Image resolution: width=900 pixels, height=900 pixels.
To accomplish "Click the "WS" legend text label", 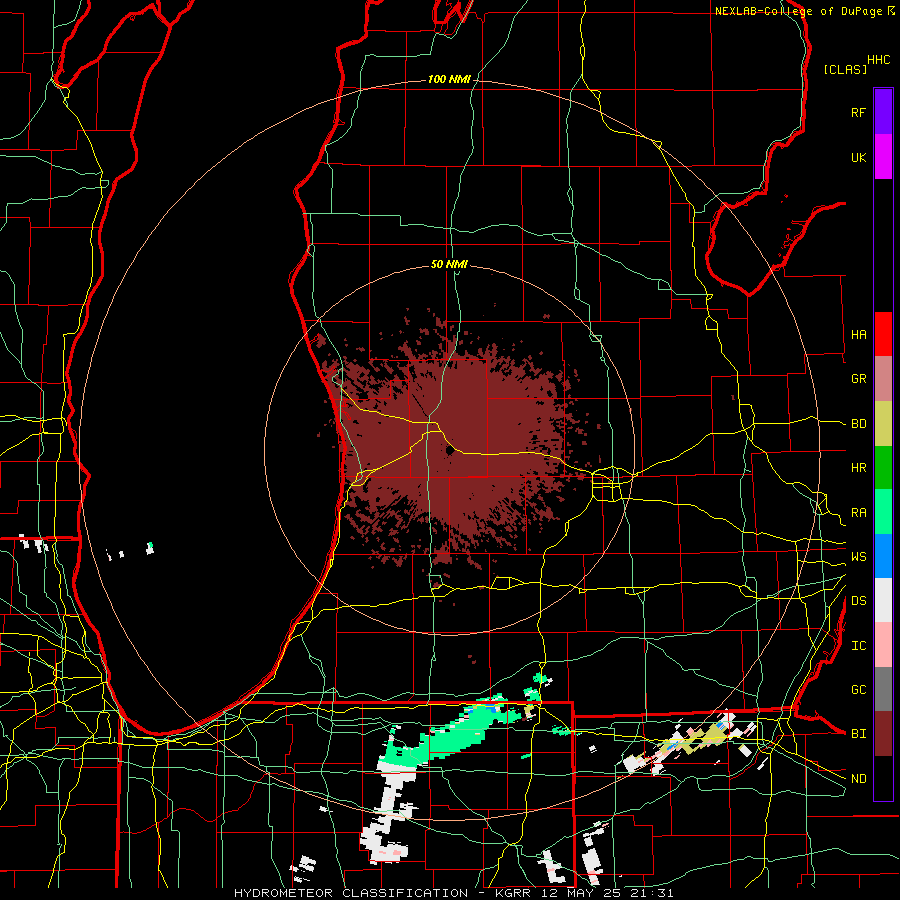I will [x=859, y=557].
